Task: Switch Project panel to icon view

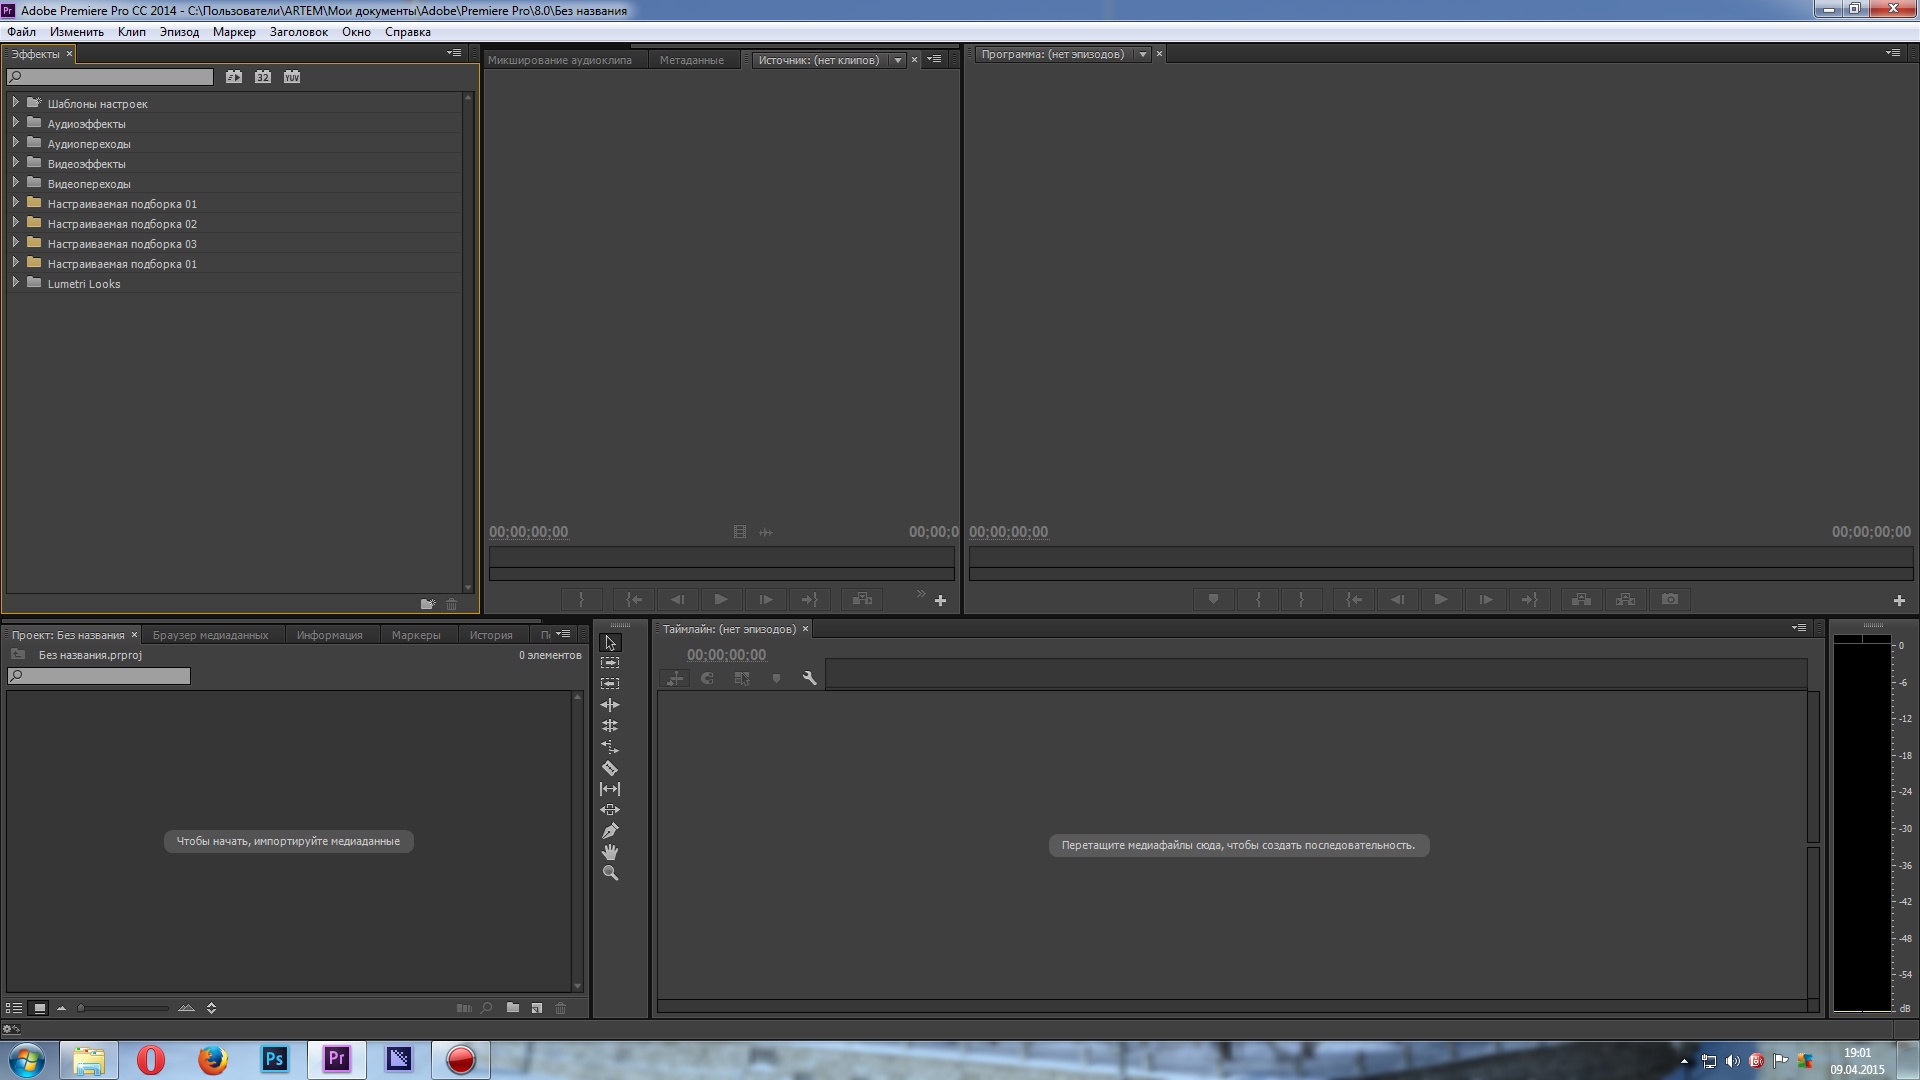Action: (39, 1008)
